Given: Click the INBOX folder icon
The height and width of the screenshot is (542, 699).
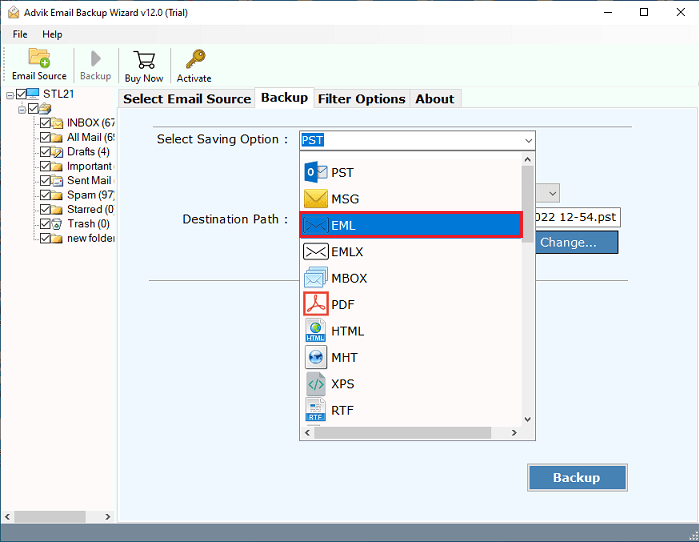Looking at the screenshot, I should point(57,123).
